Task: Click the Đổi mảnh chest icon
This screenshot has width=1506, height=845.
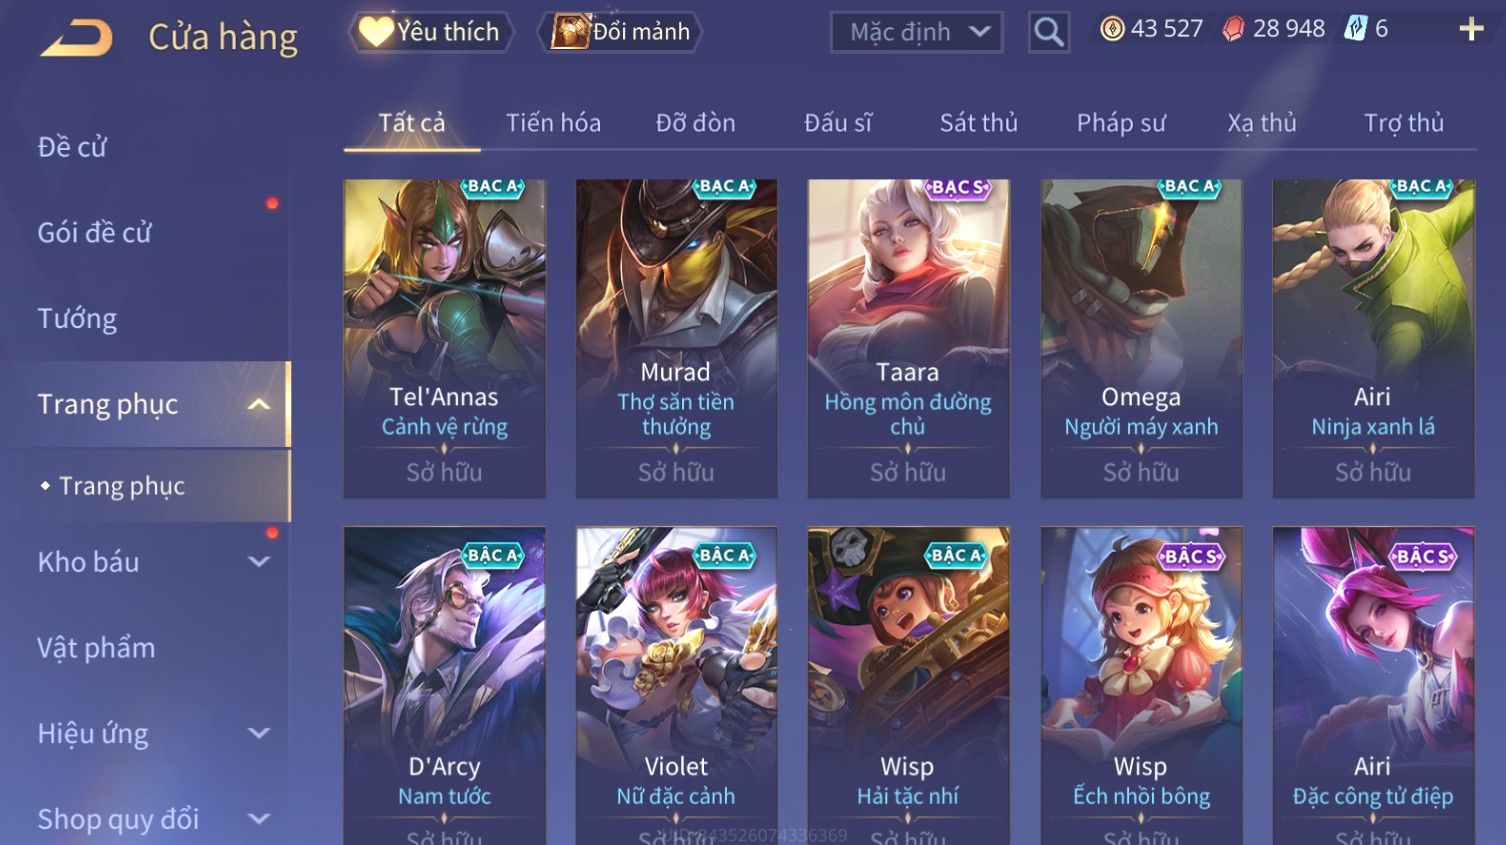Action: pyautogui.click(x=570, y=32)
